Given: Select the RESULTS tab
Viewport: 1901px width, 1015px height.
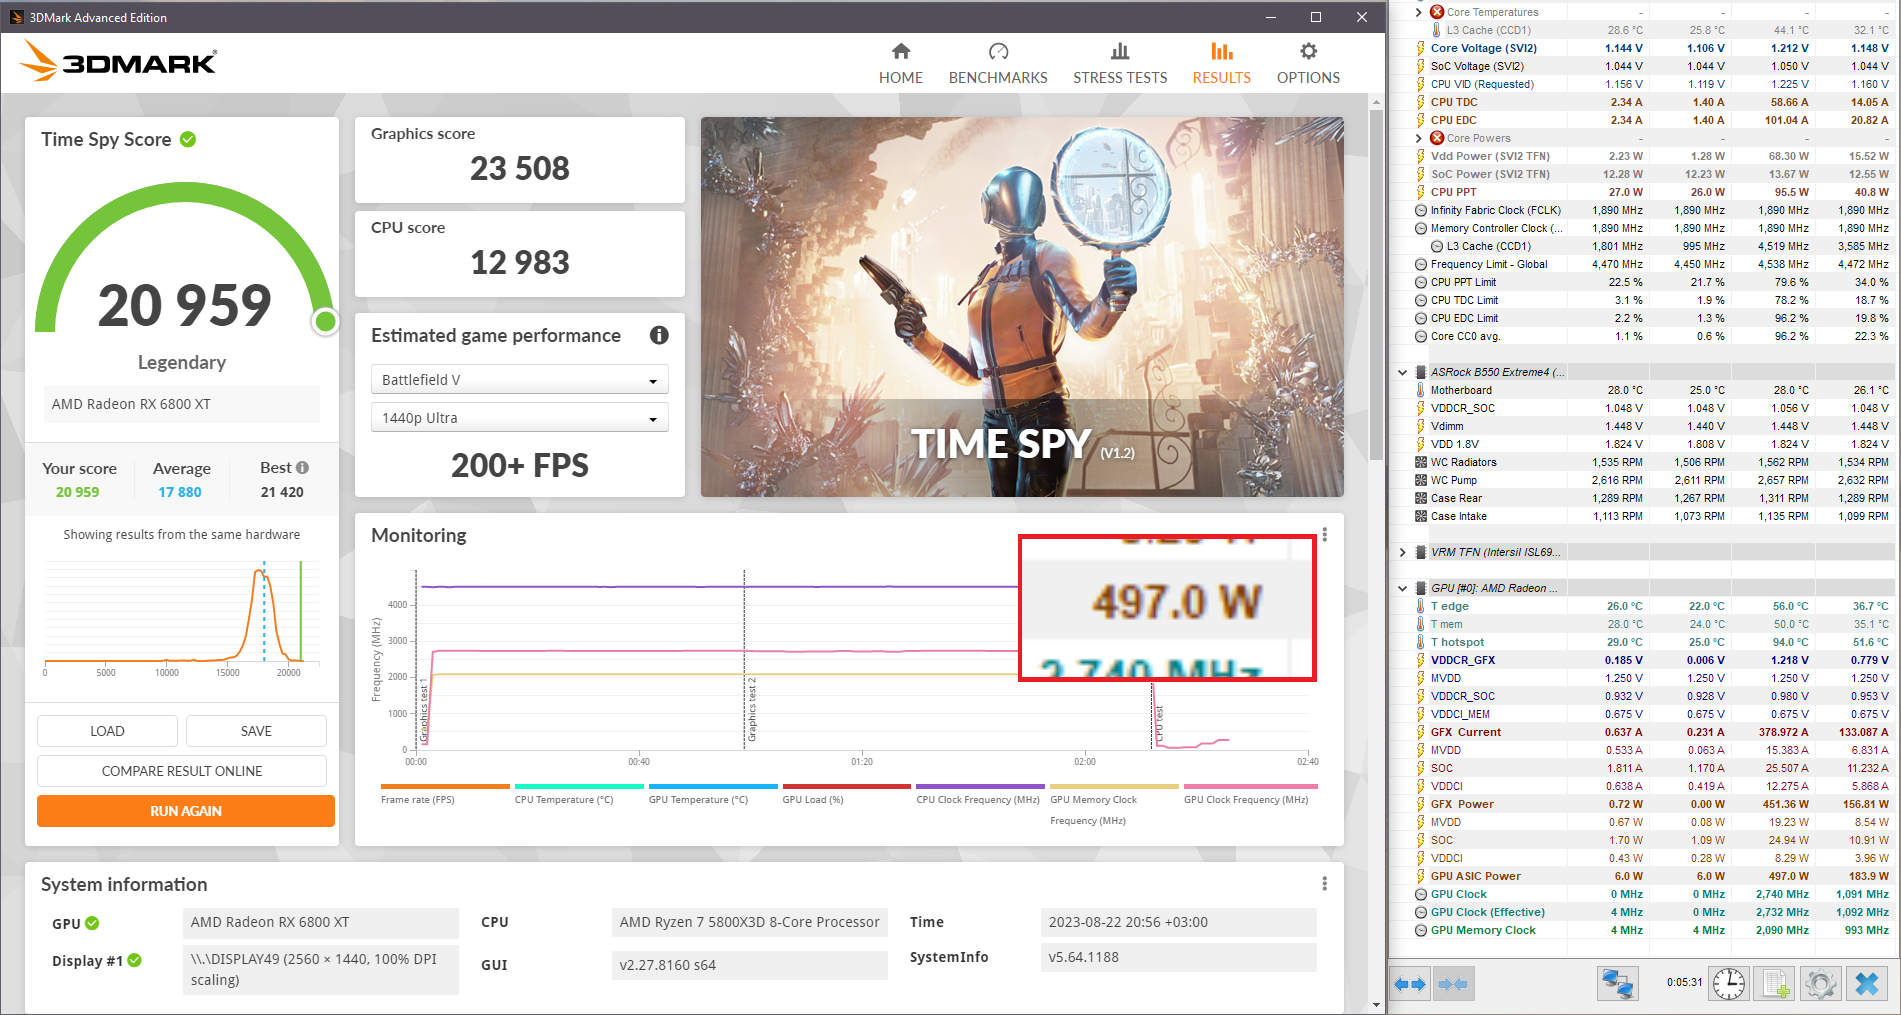Looking at the screenshot, I should click(1222, 64).
